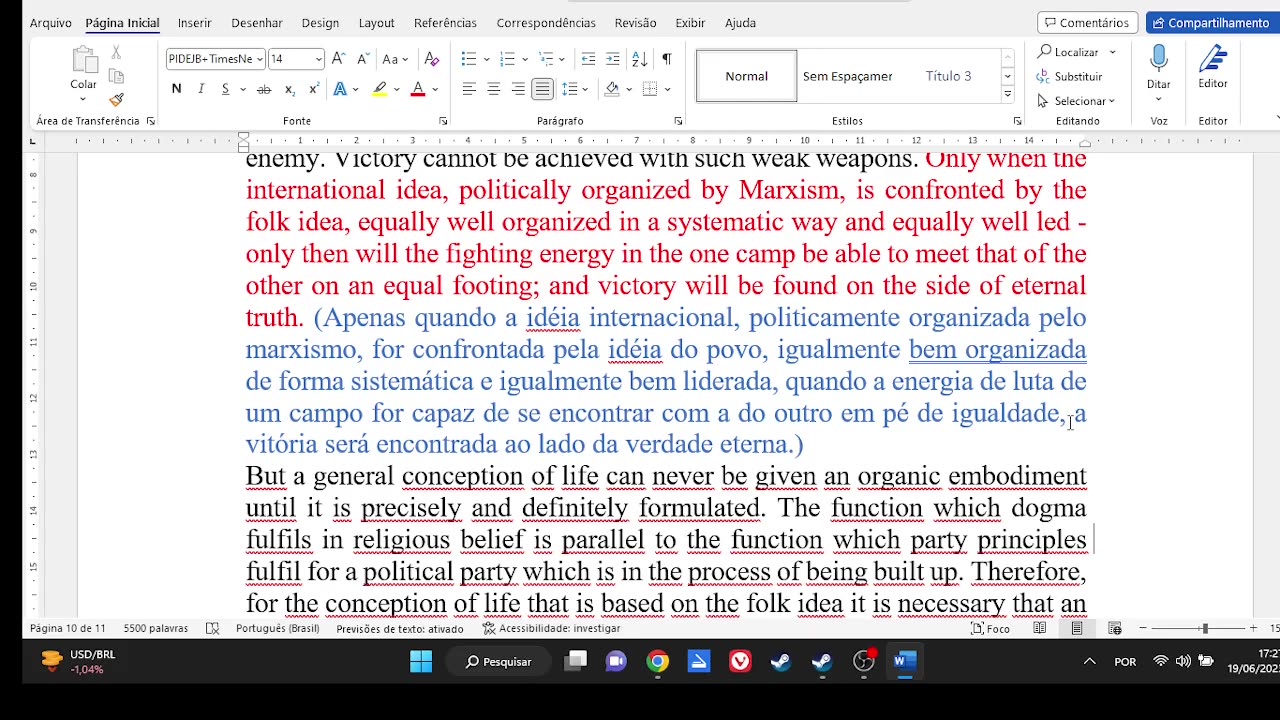Switch to the Layout tab
Image resolution: width=1280 pixels, height=720 pixels.
click(376, 22)
